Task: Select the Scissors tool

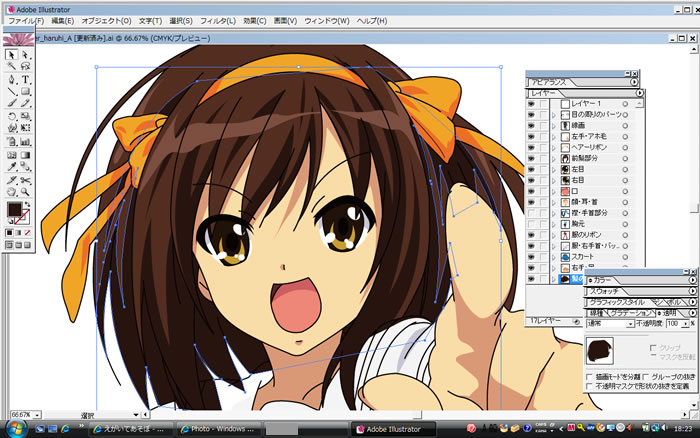Action: click(x=25, y=180)
